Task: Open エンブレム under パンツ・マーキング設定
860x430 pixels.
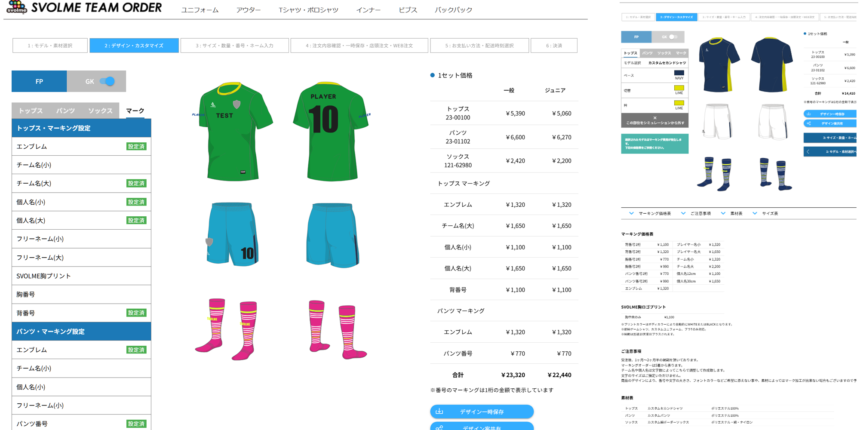Action: tap(81, 349)
